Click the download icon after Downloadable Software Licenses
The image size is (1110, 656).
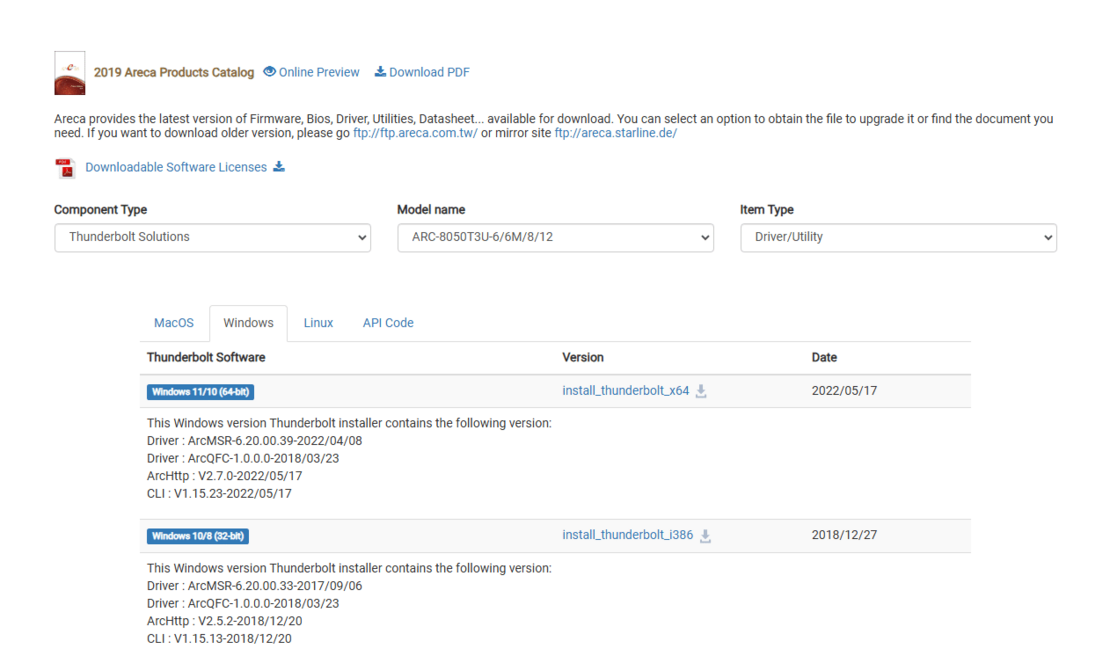pos(279,167)
